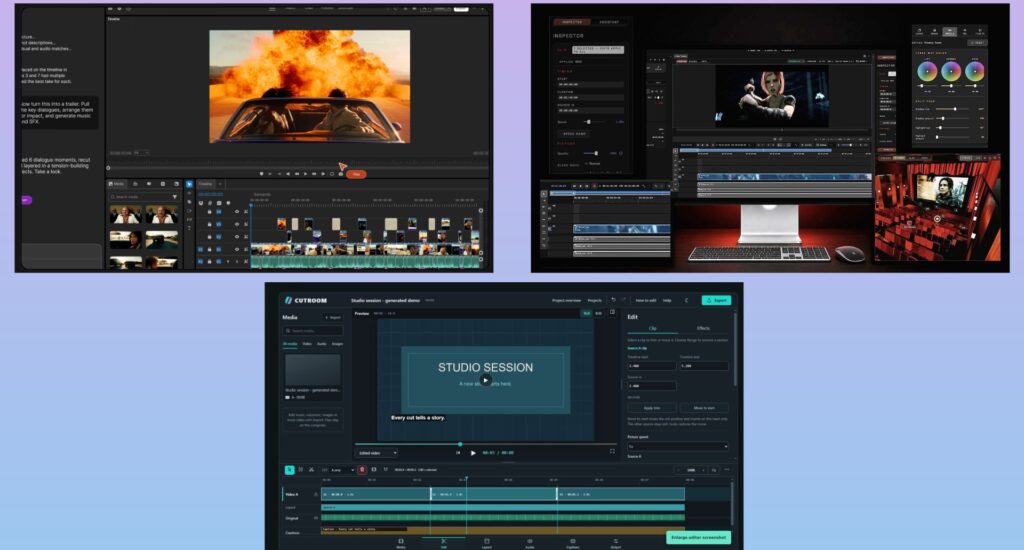Toggle the lock icon on Video A track
Viewport: 1024px width, 550px height.
316,494
